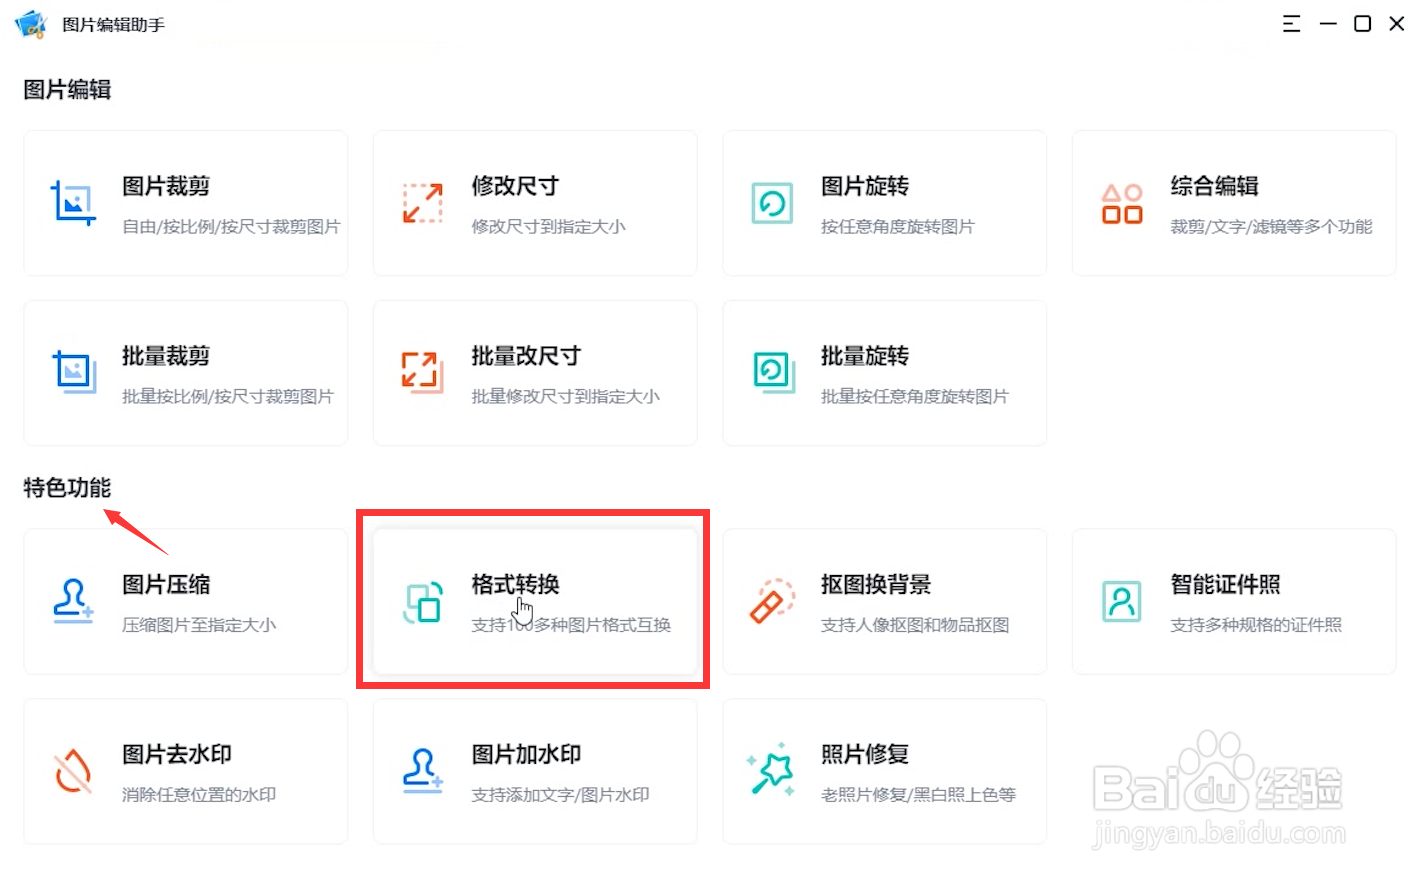Screen dimensions: 1424x882
Task: Select the 抠图换背景 background removal icon
Action: click(x=771, y=601)
